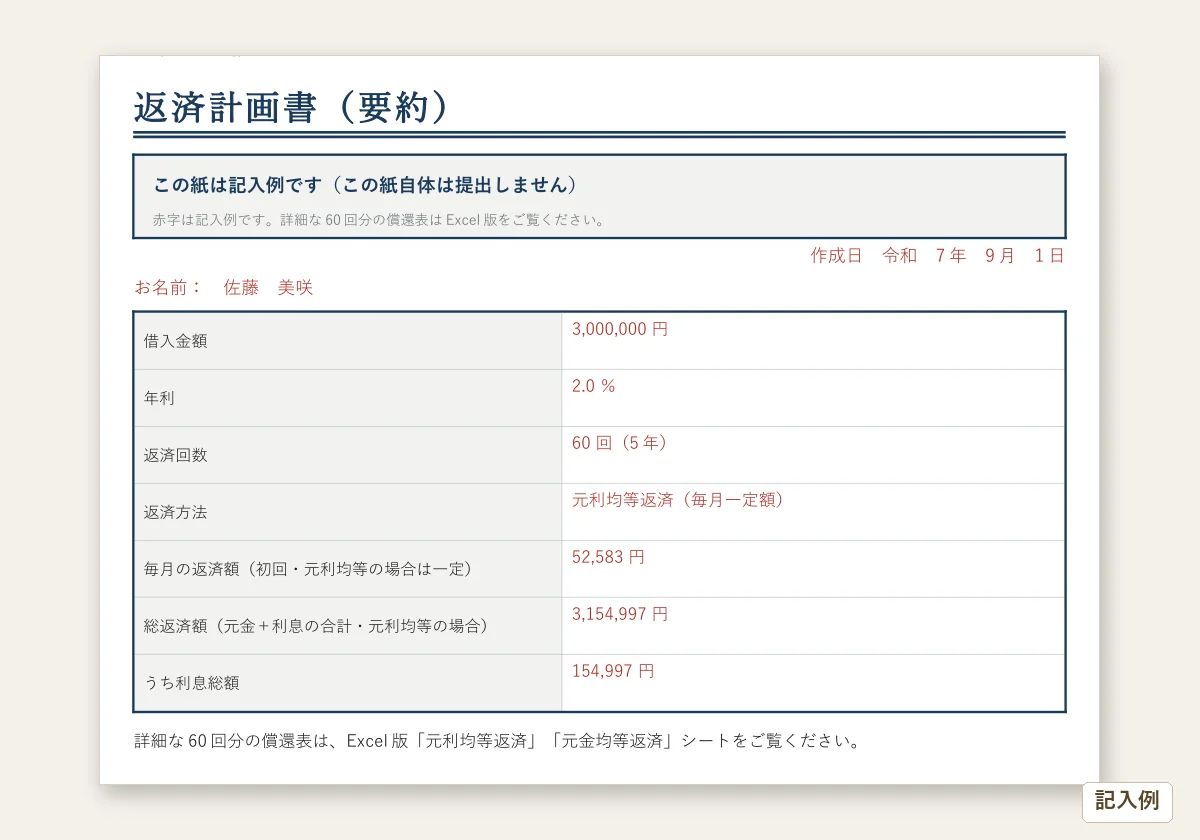1200x840 pixels.
Task: Select the value 2.0 %
Action: [x=594, y=386]
